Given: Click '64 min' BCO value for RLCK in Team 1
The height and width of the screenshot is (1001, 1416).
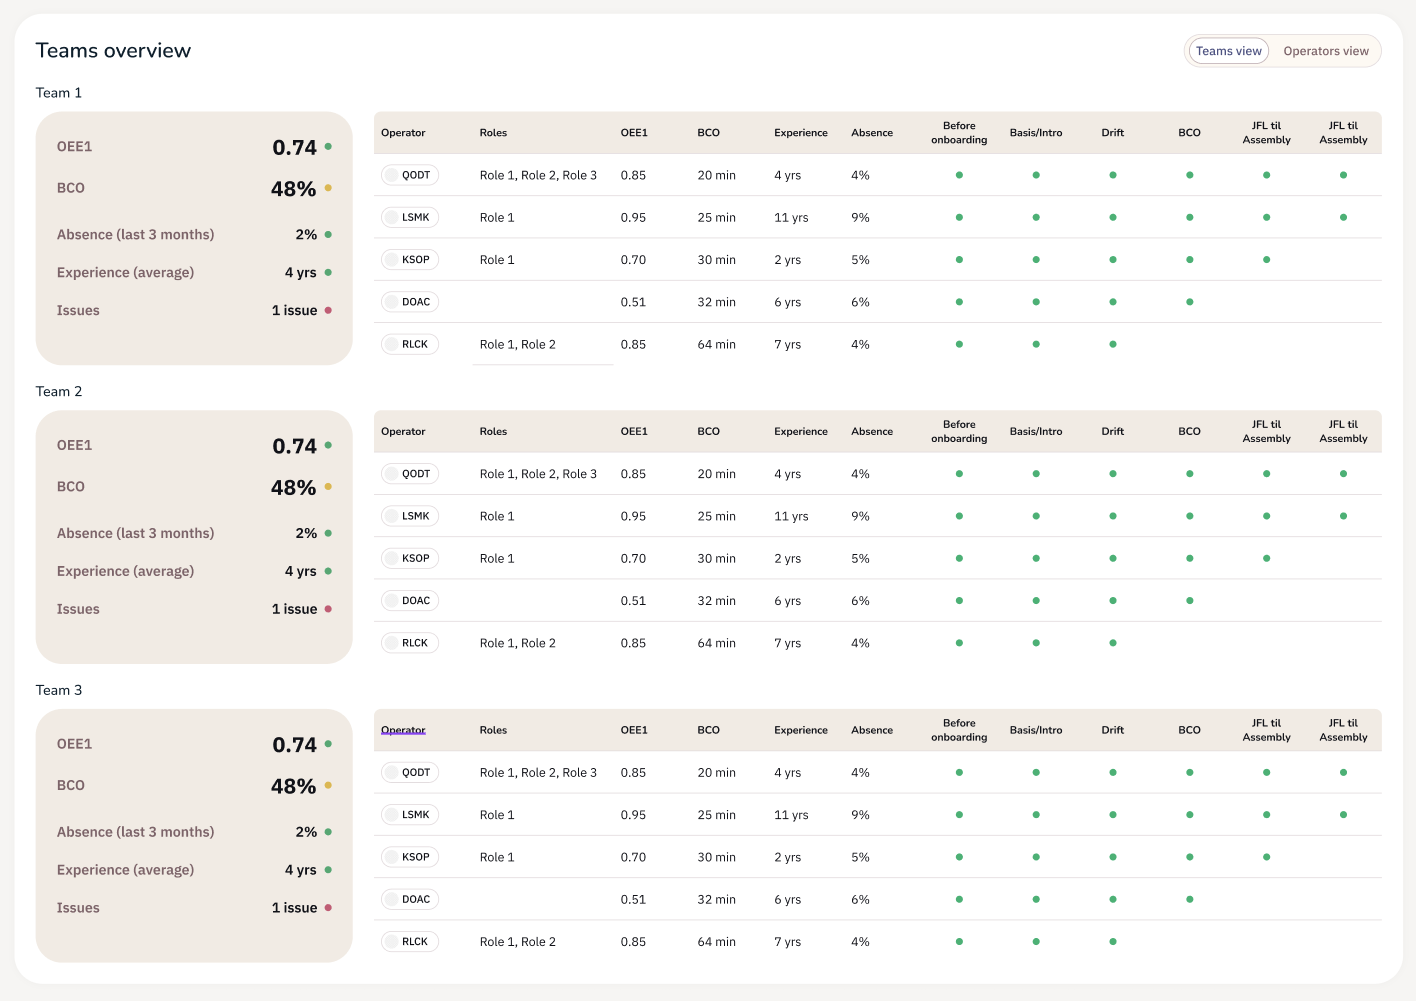Looking at the screenshot, I should 716,344.
